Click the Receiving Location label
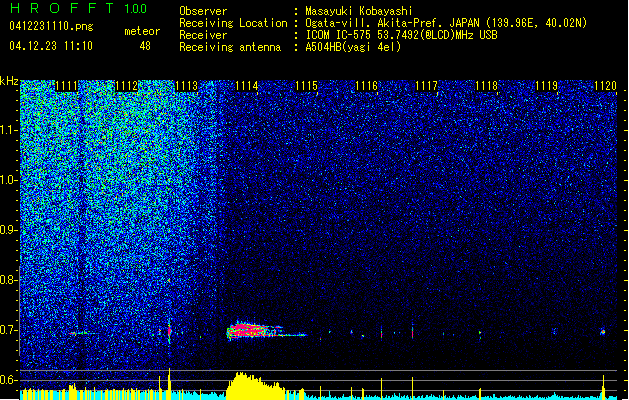The height and width of the screenshot is (400, 629). click(233, 23)
